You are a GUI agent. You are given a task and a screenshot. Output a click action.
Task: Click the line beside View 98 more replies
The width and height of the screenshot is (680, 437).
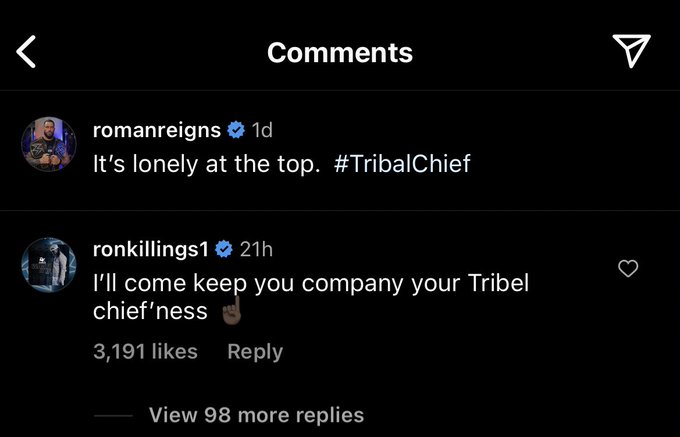tap(113, 415)
